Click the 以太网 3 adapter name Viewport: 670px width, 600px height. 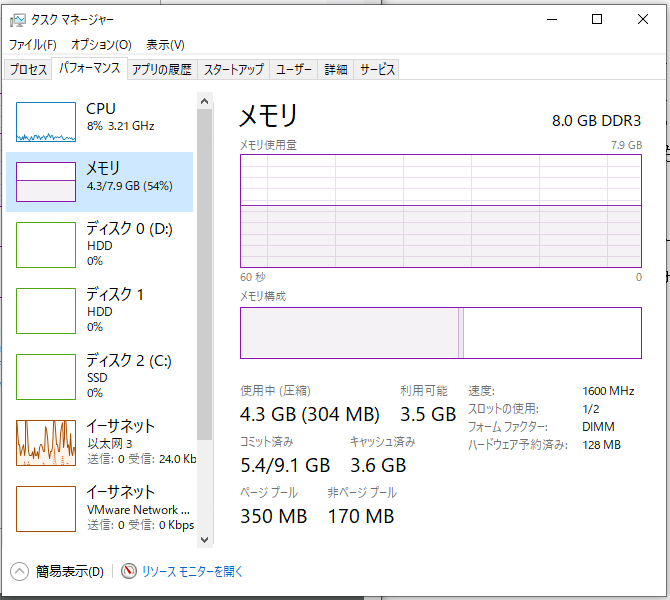click(110, 444)
